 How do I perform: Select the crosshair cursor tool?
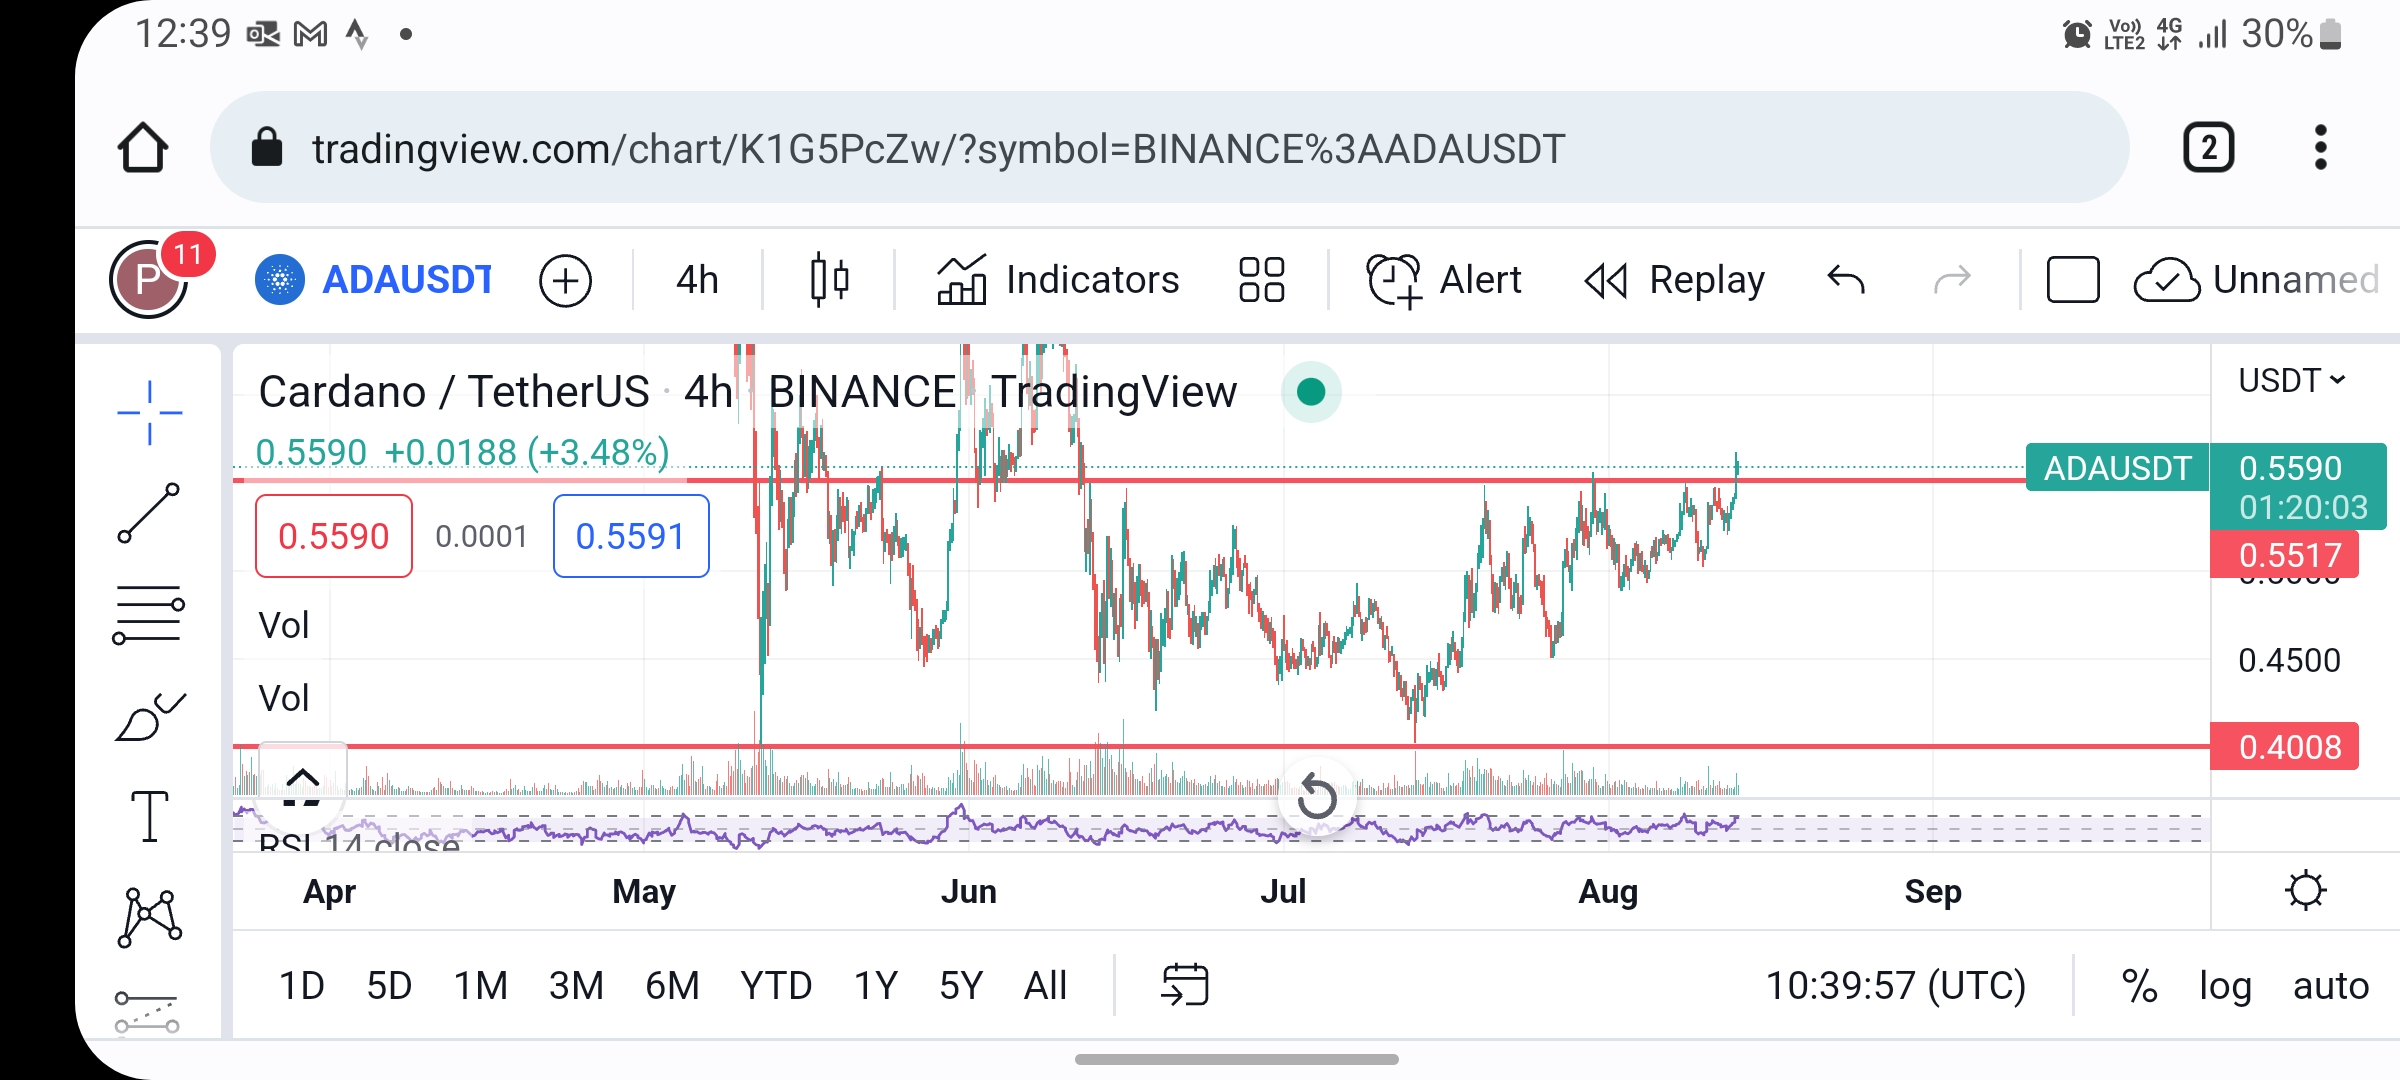(x=149, y=412)
